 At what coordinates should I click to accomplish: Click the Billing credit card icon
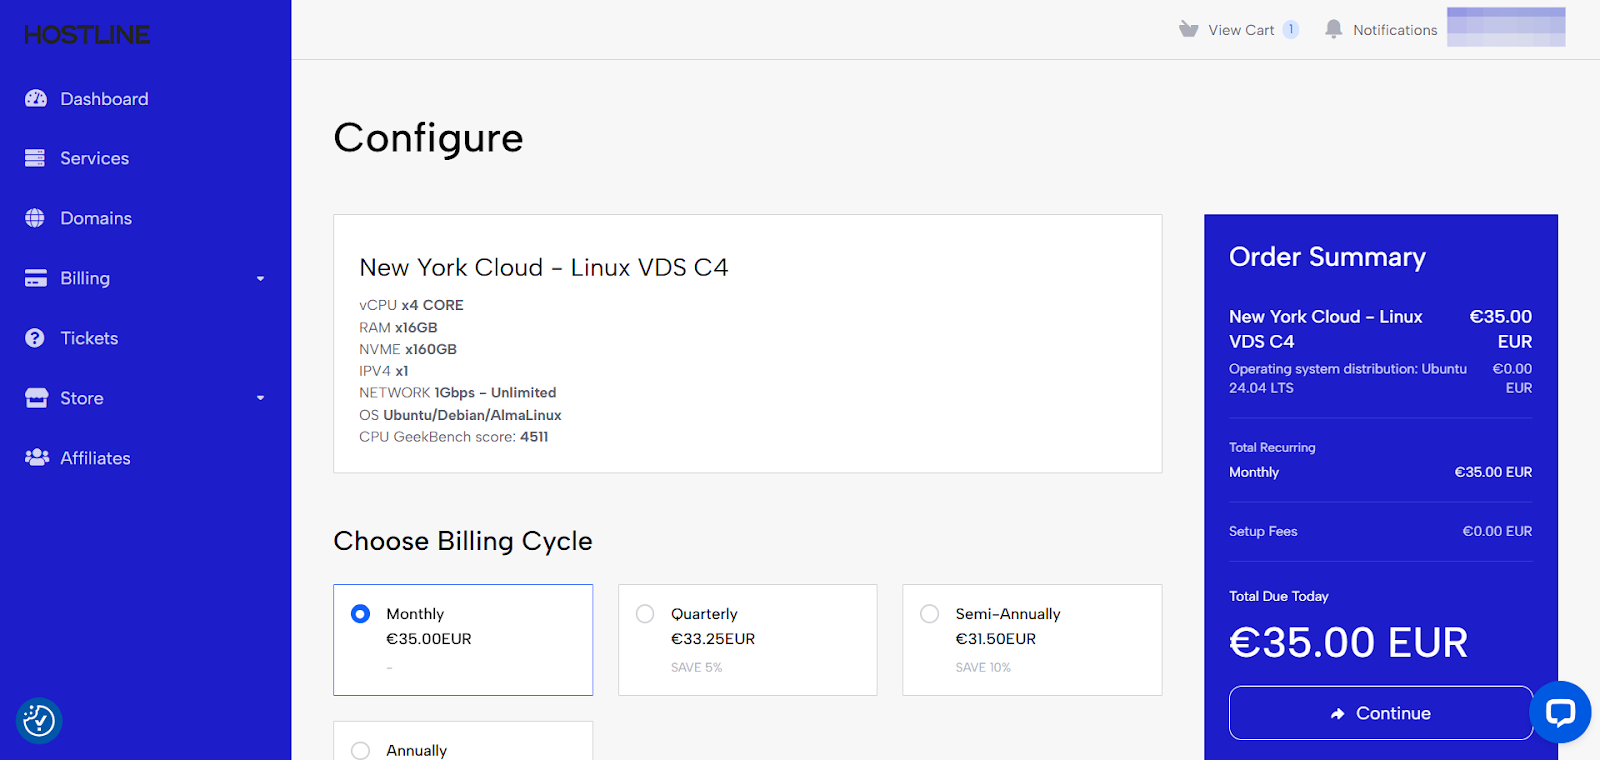[x=36, y=278]
